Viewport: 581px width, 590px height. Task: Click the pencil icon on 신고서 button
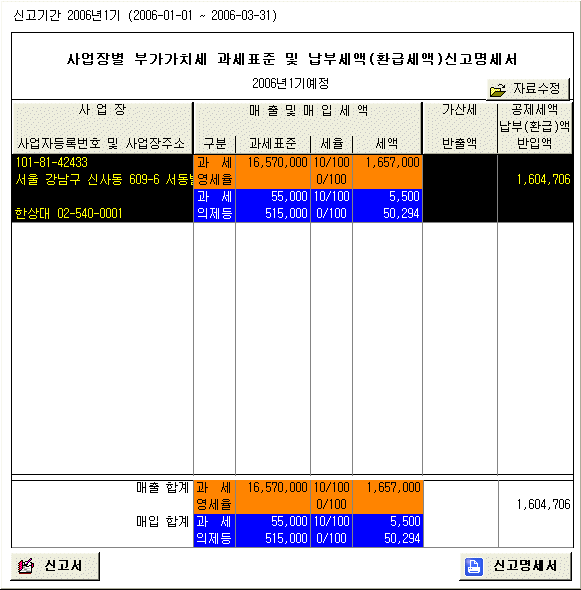click(x=26, y=566)
